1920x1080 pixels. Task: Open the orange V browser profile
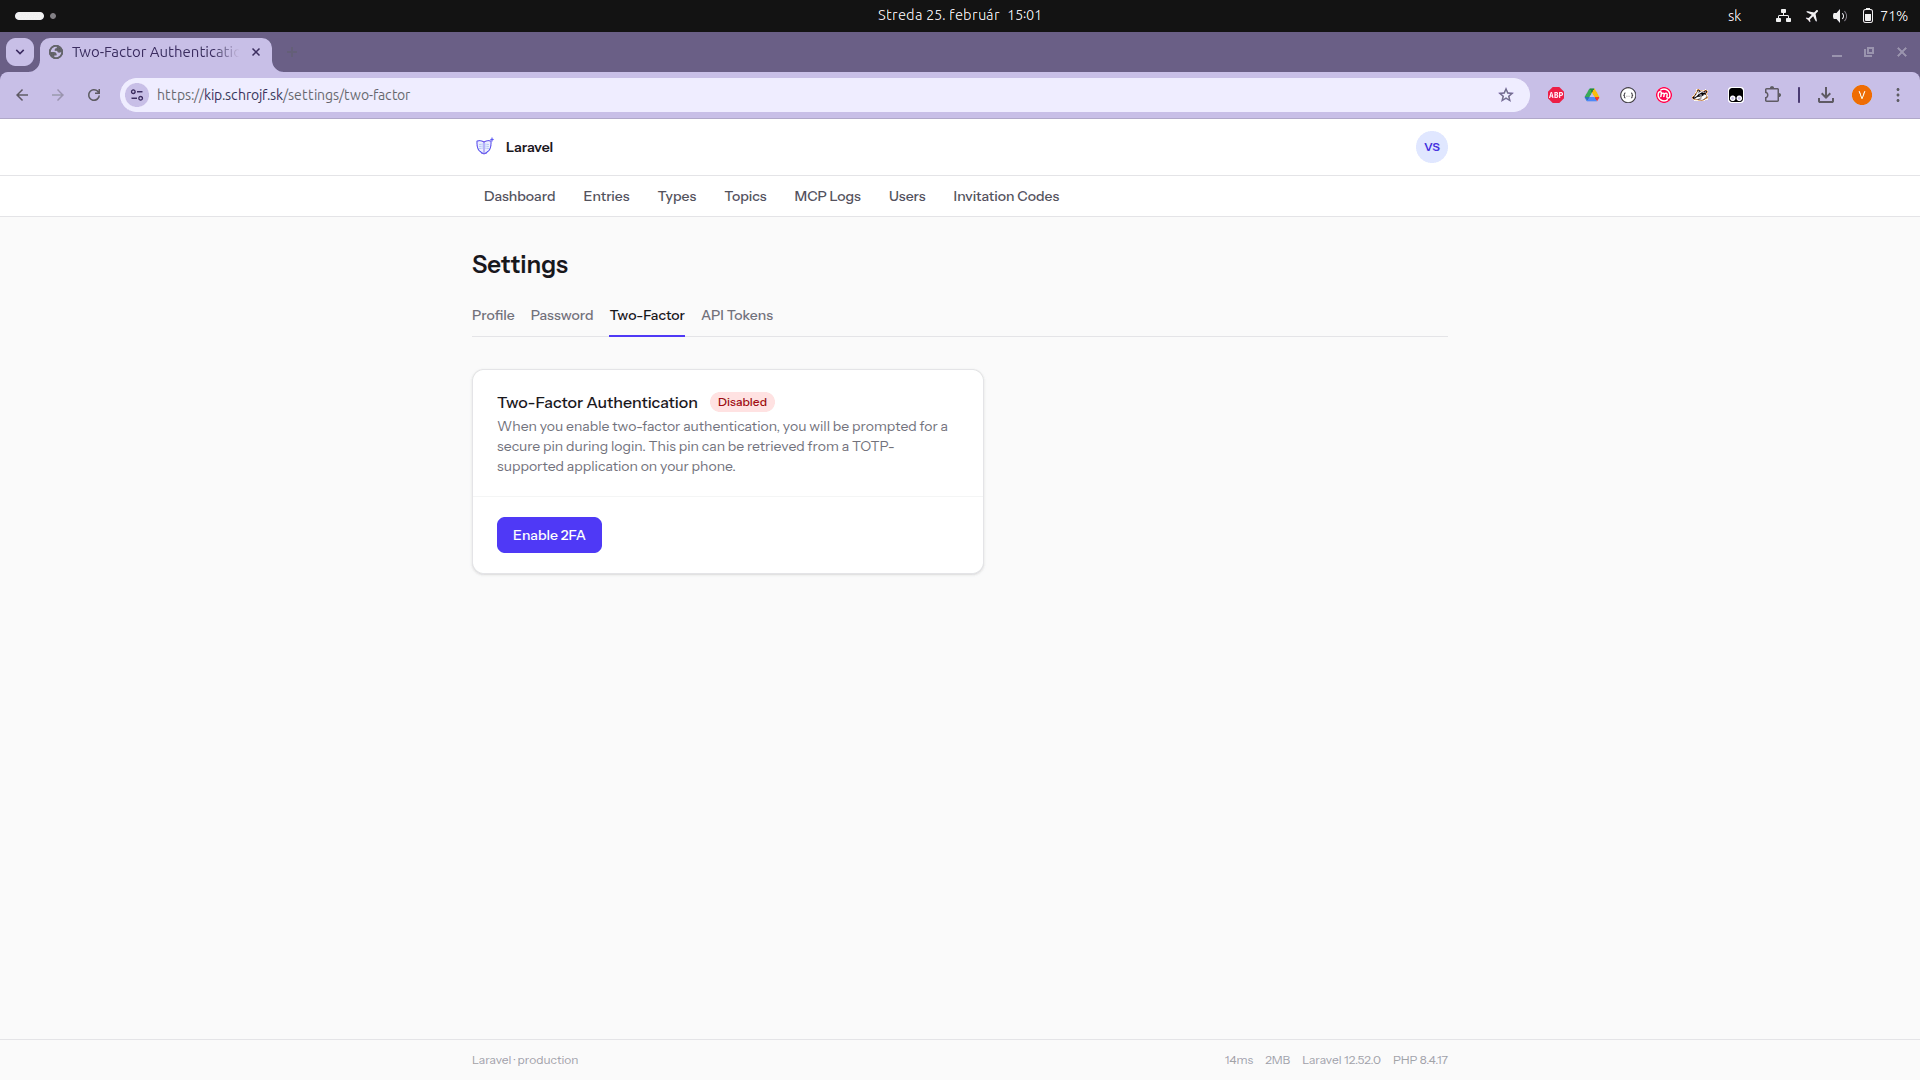tap(1862, 95)
